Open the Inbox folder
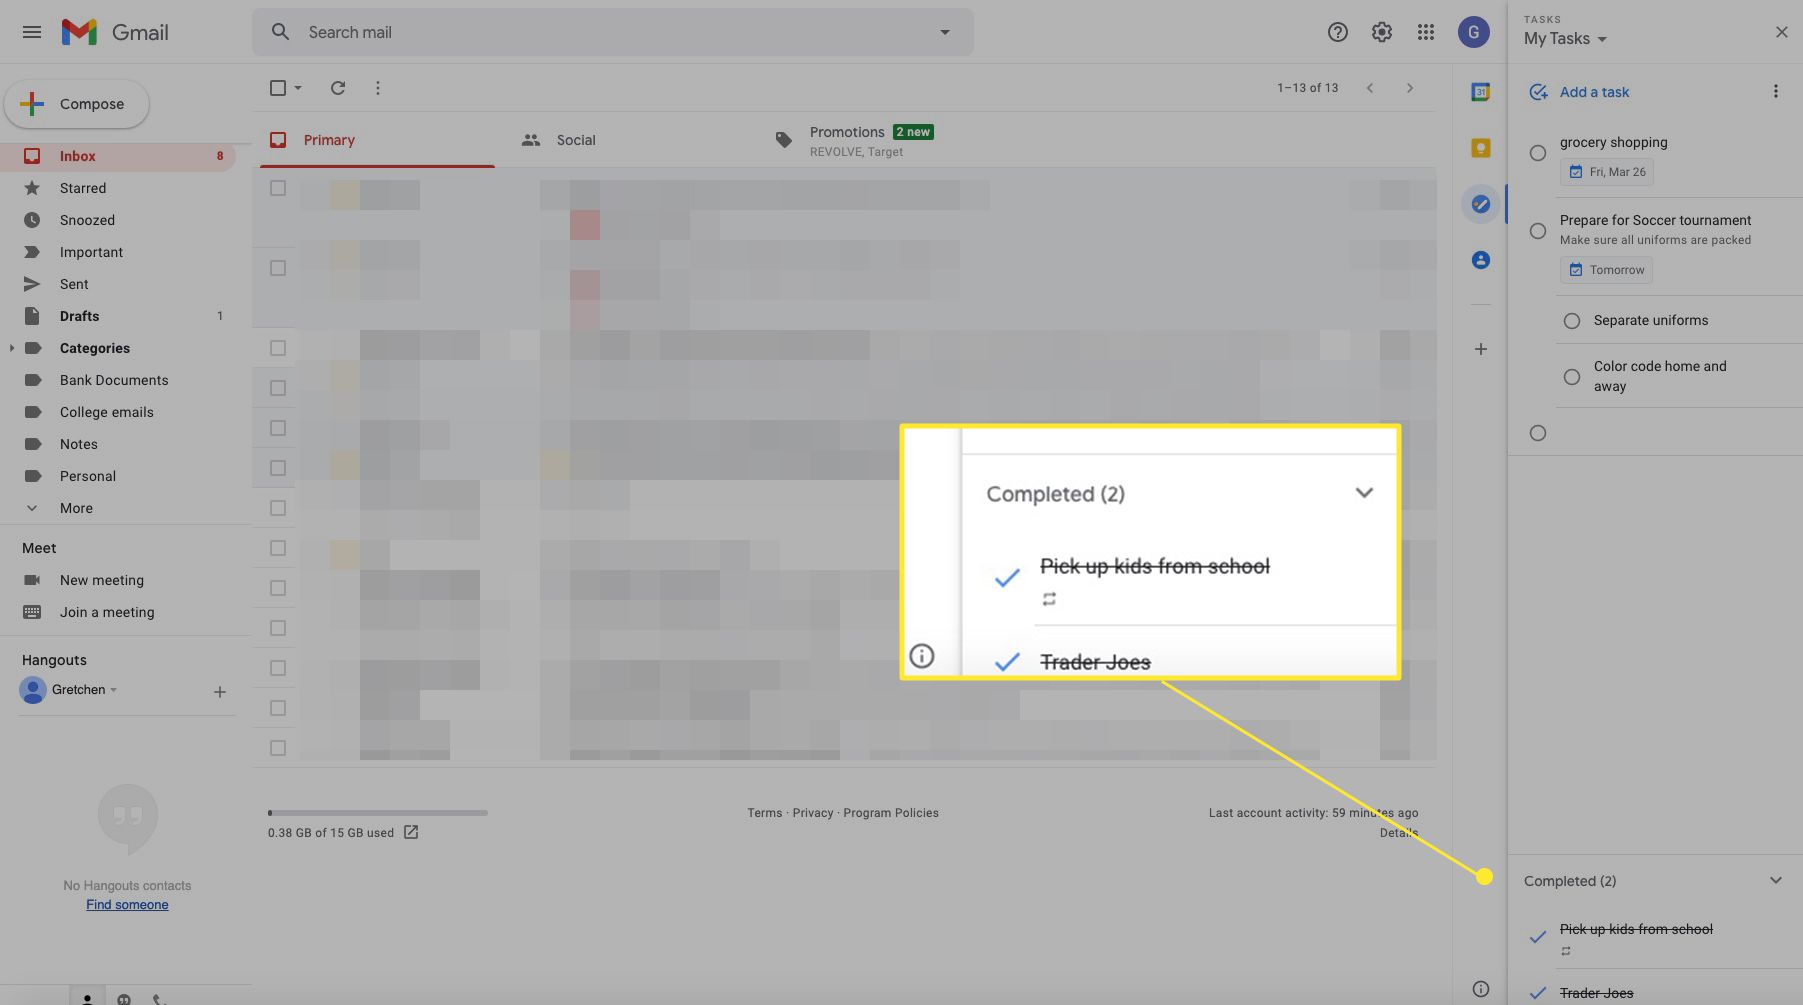This screenshot has height=1005, width=1803. coord(118,156)
